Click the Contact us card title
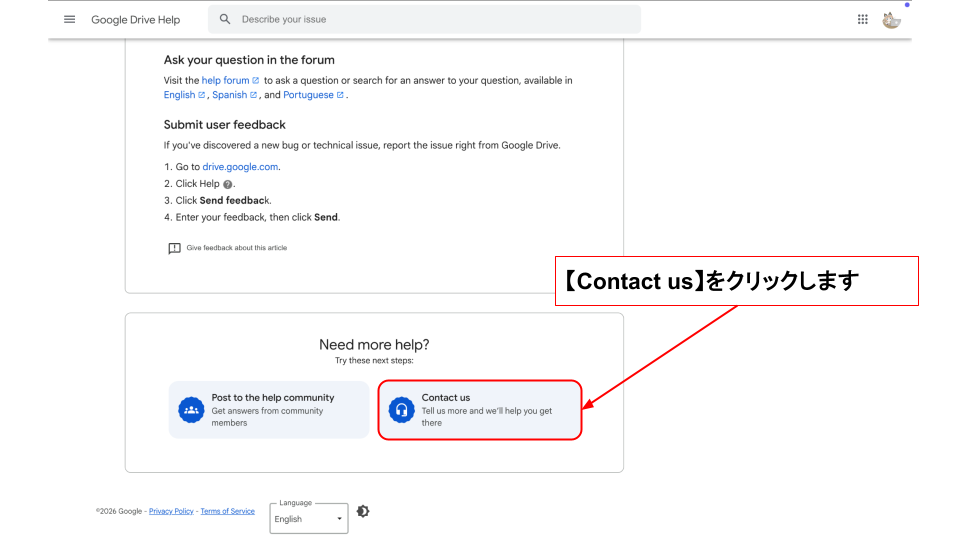 (446, 397)
